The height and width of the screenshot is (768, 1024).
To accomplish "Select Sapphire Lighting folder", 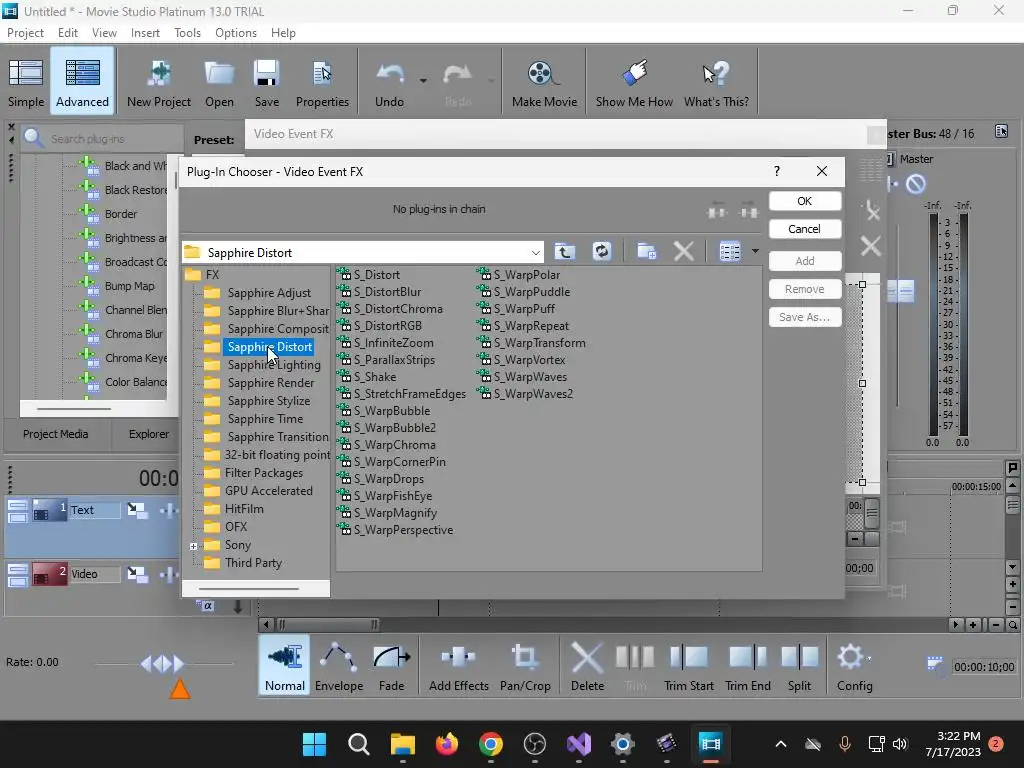I will point(274,365).
